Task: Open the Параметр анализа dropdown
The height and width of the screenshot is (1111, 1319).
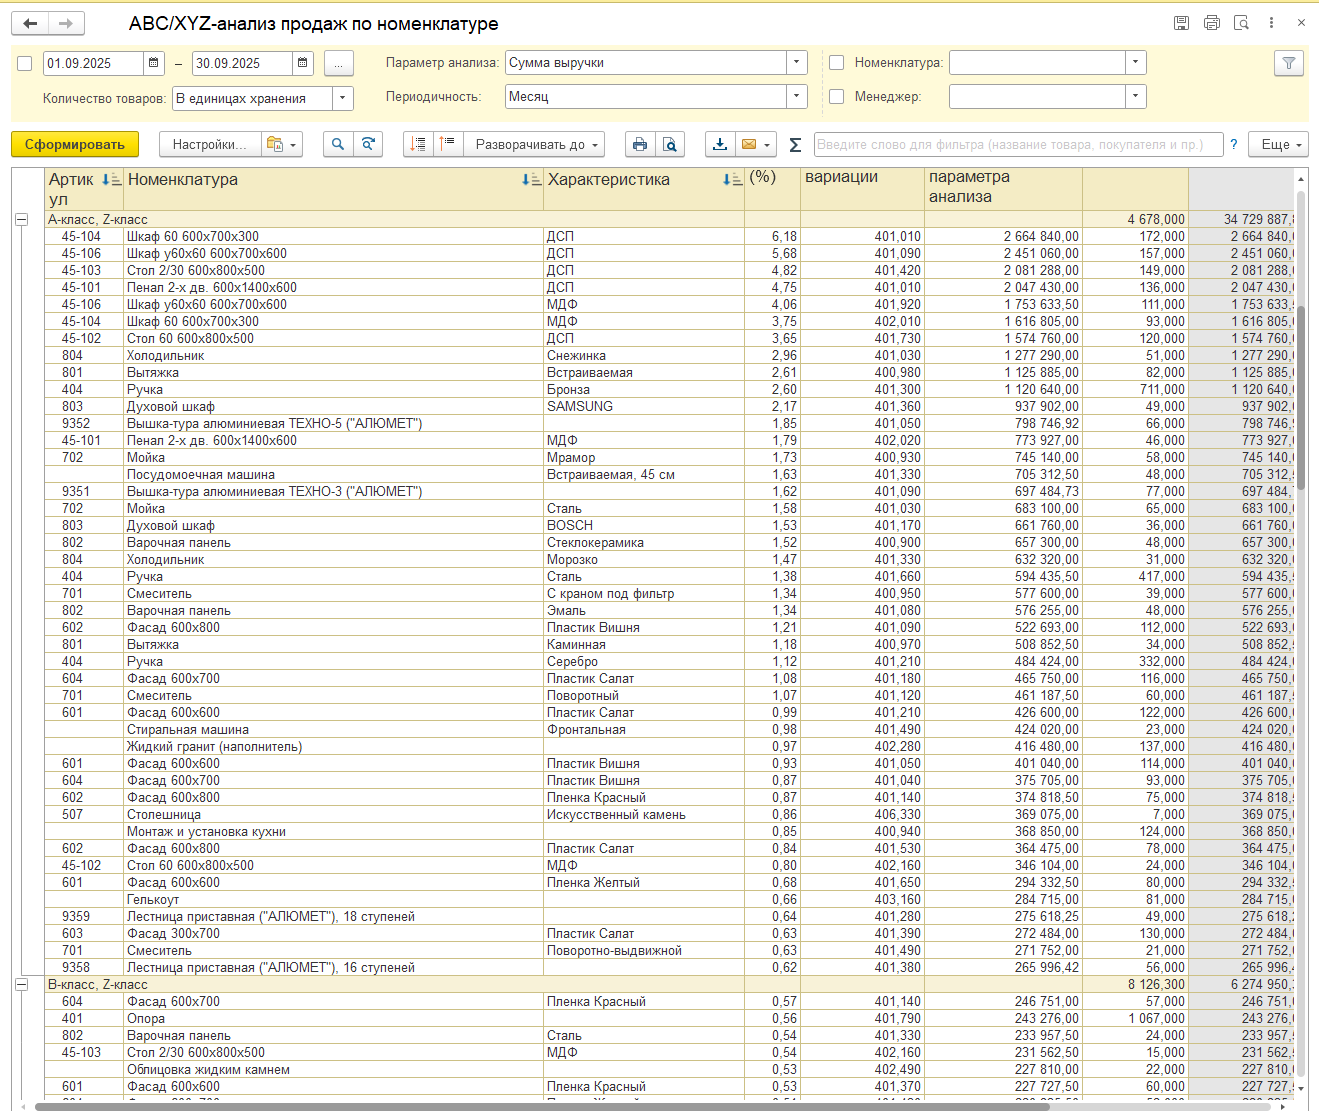Action: coord(797,63)
